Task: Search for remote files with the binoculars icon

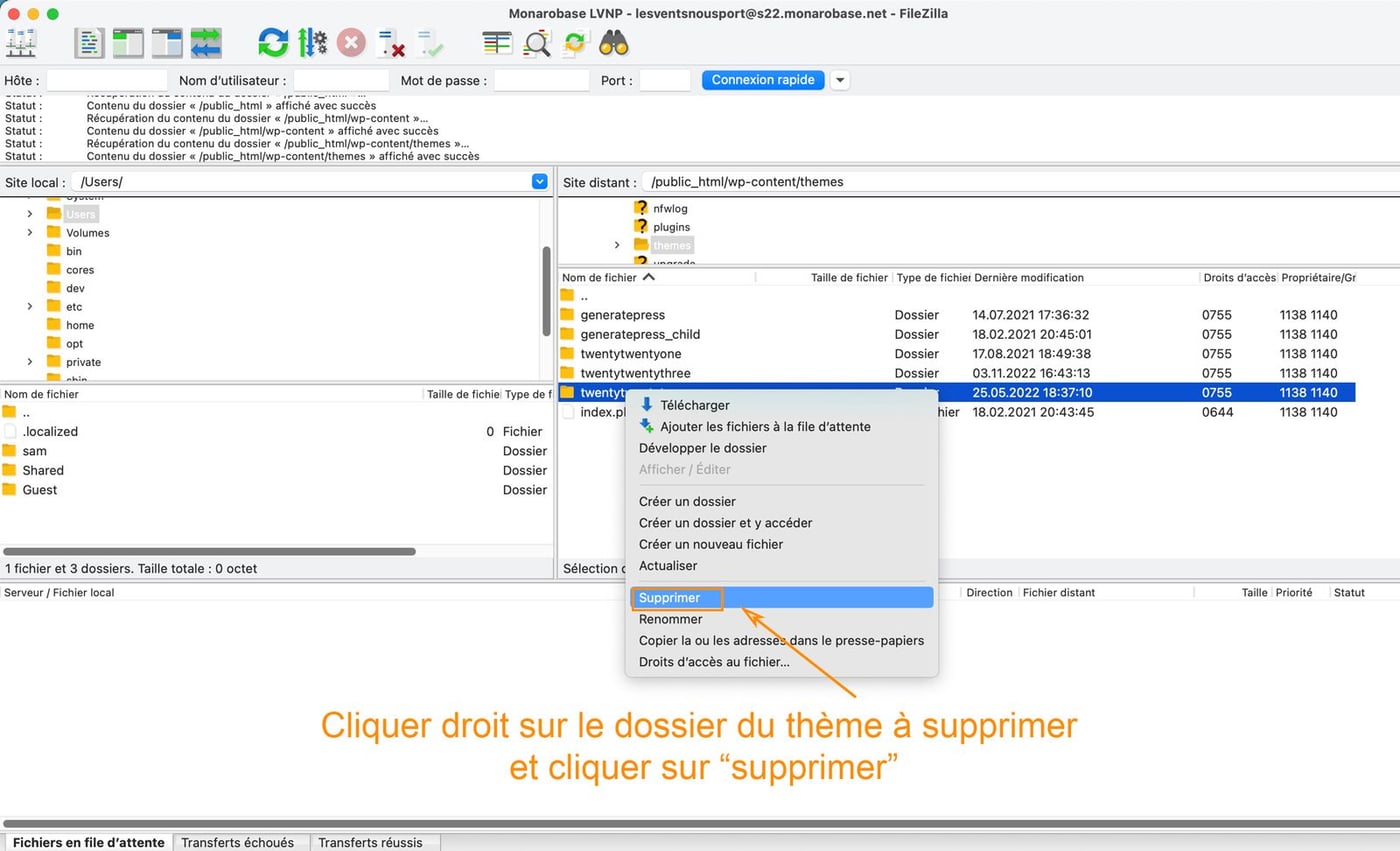Action: (x=613, y=43)
